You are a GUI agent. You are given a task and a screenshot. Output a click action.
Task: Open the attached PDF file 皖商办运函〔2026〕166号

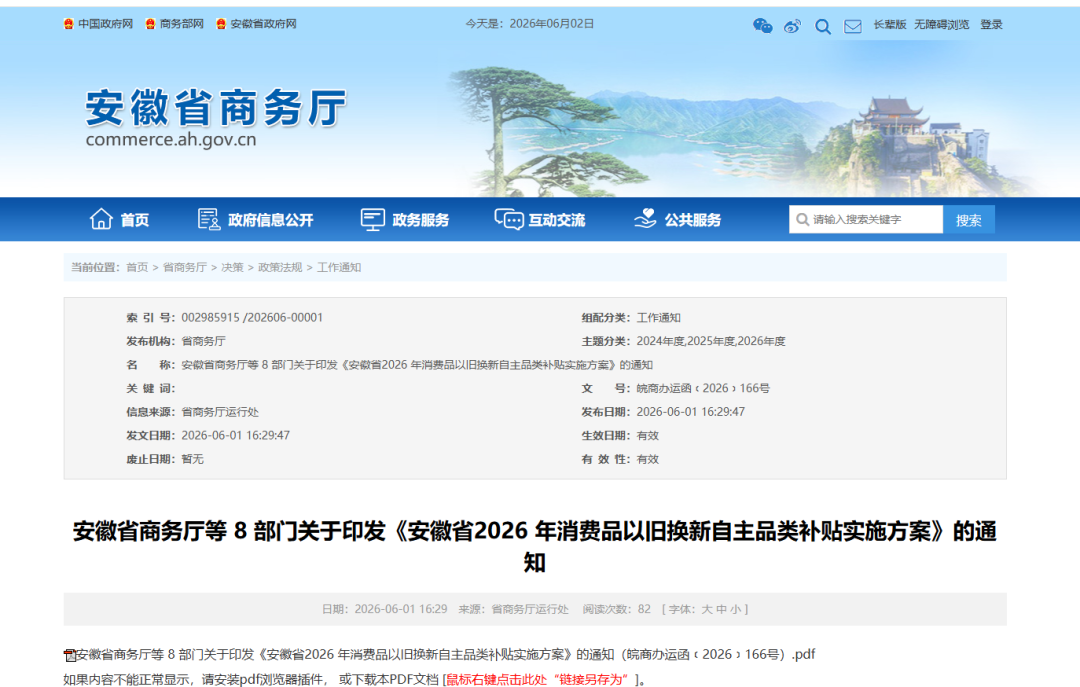click(x=446, y=655)
